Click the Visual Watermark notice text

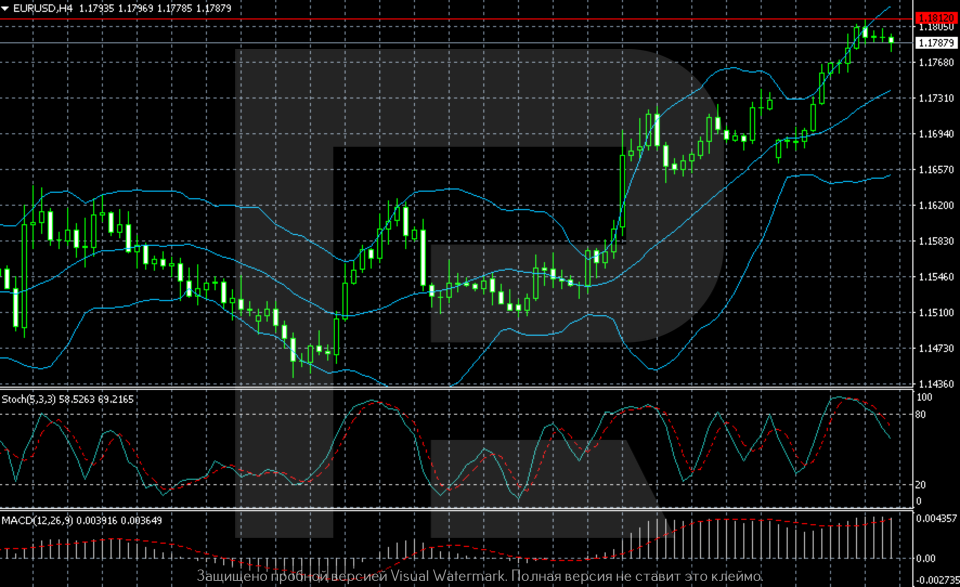coord(480,578)
